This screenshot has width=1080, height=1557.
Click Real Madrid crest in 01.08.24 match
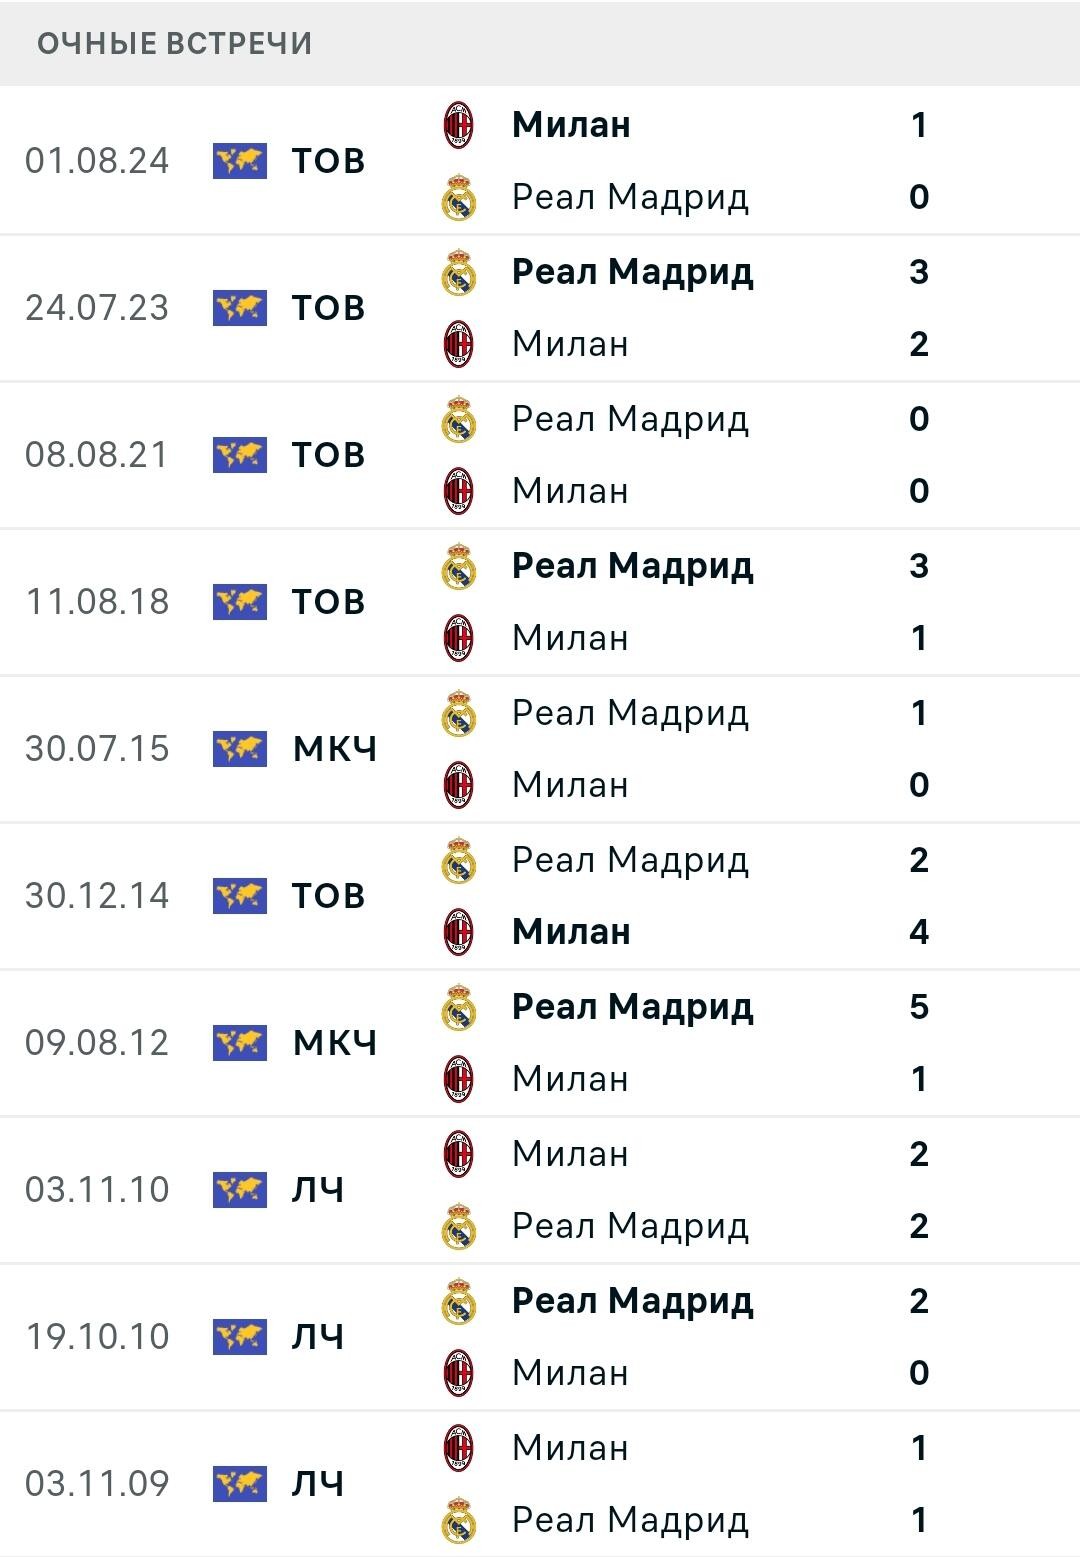pyautogui.click(x=459, y=197)
